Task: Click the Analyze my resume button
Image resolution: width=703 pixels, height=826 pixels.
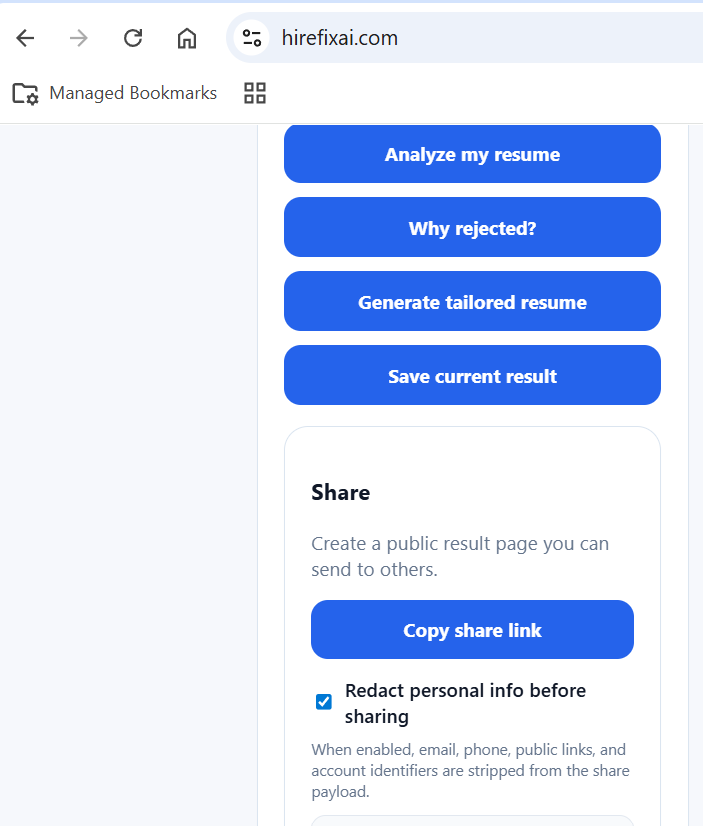Action: [x=472, y=154]
